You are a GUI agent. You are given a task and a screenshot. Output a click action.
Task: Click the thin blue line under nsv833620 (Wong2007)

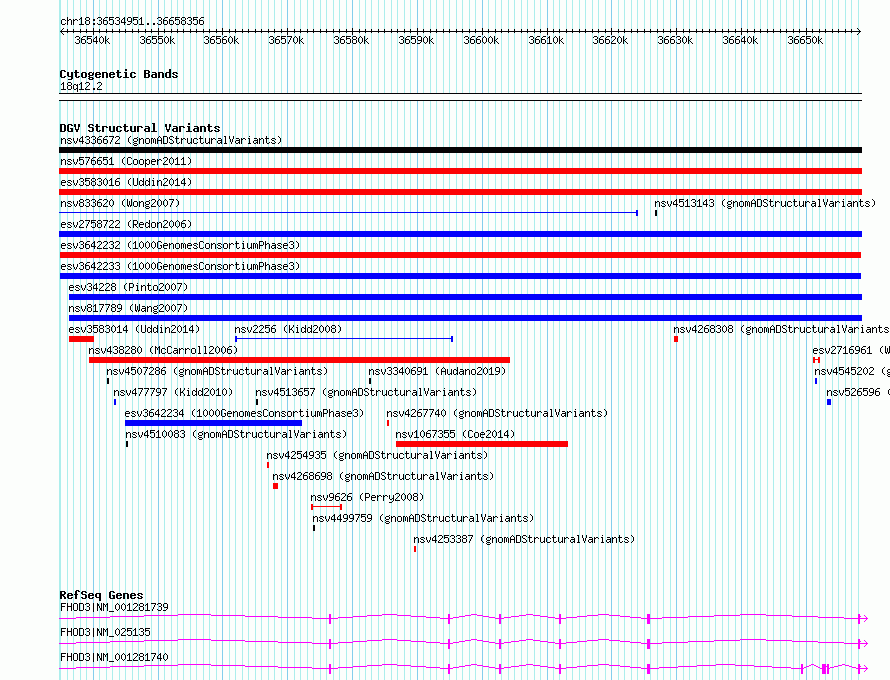[349, 213]
